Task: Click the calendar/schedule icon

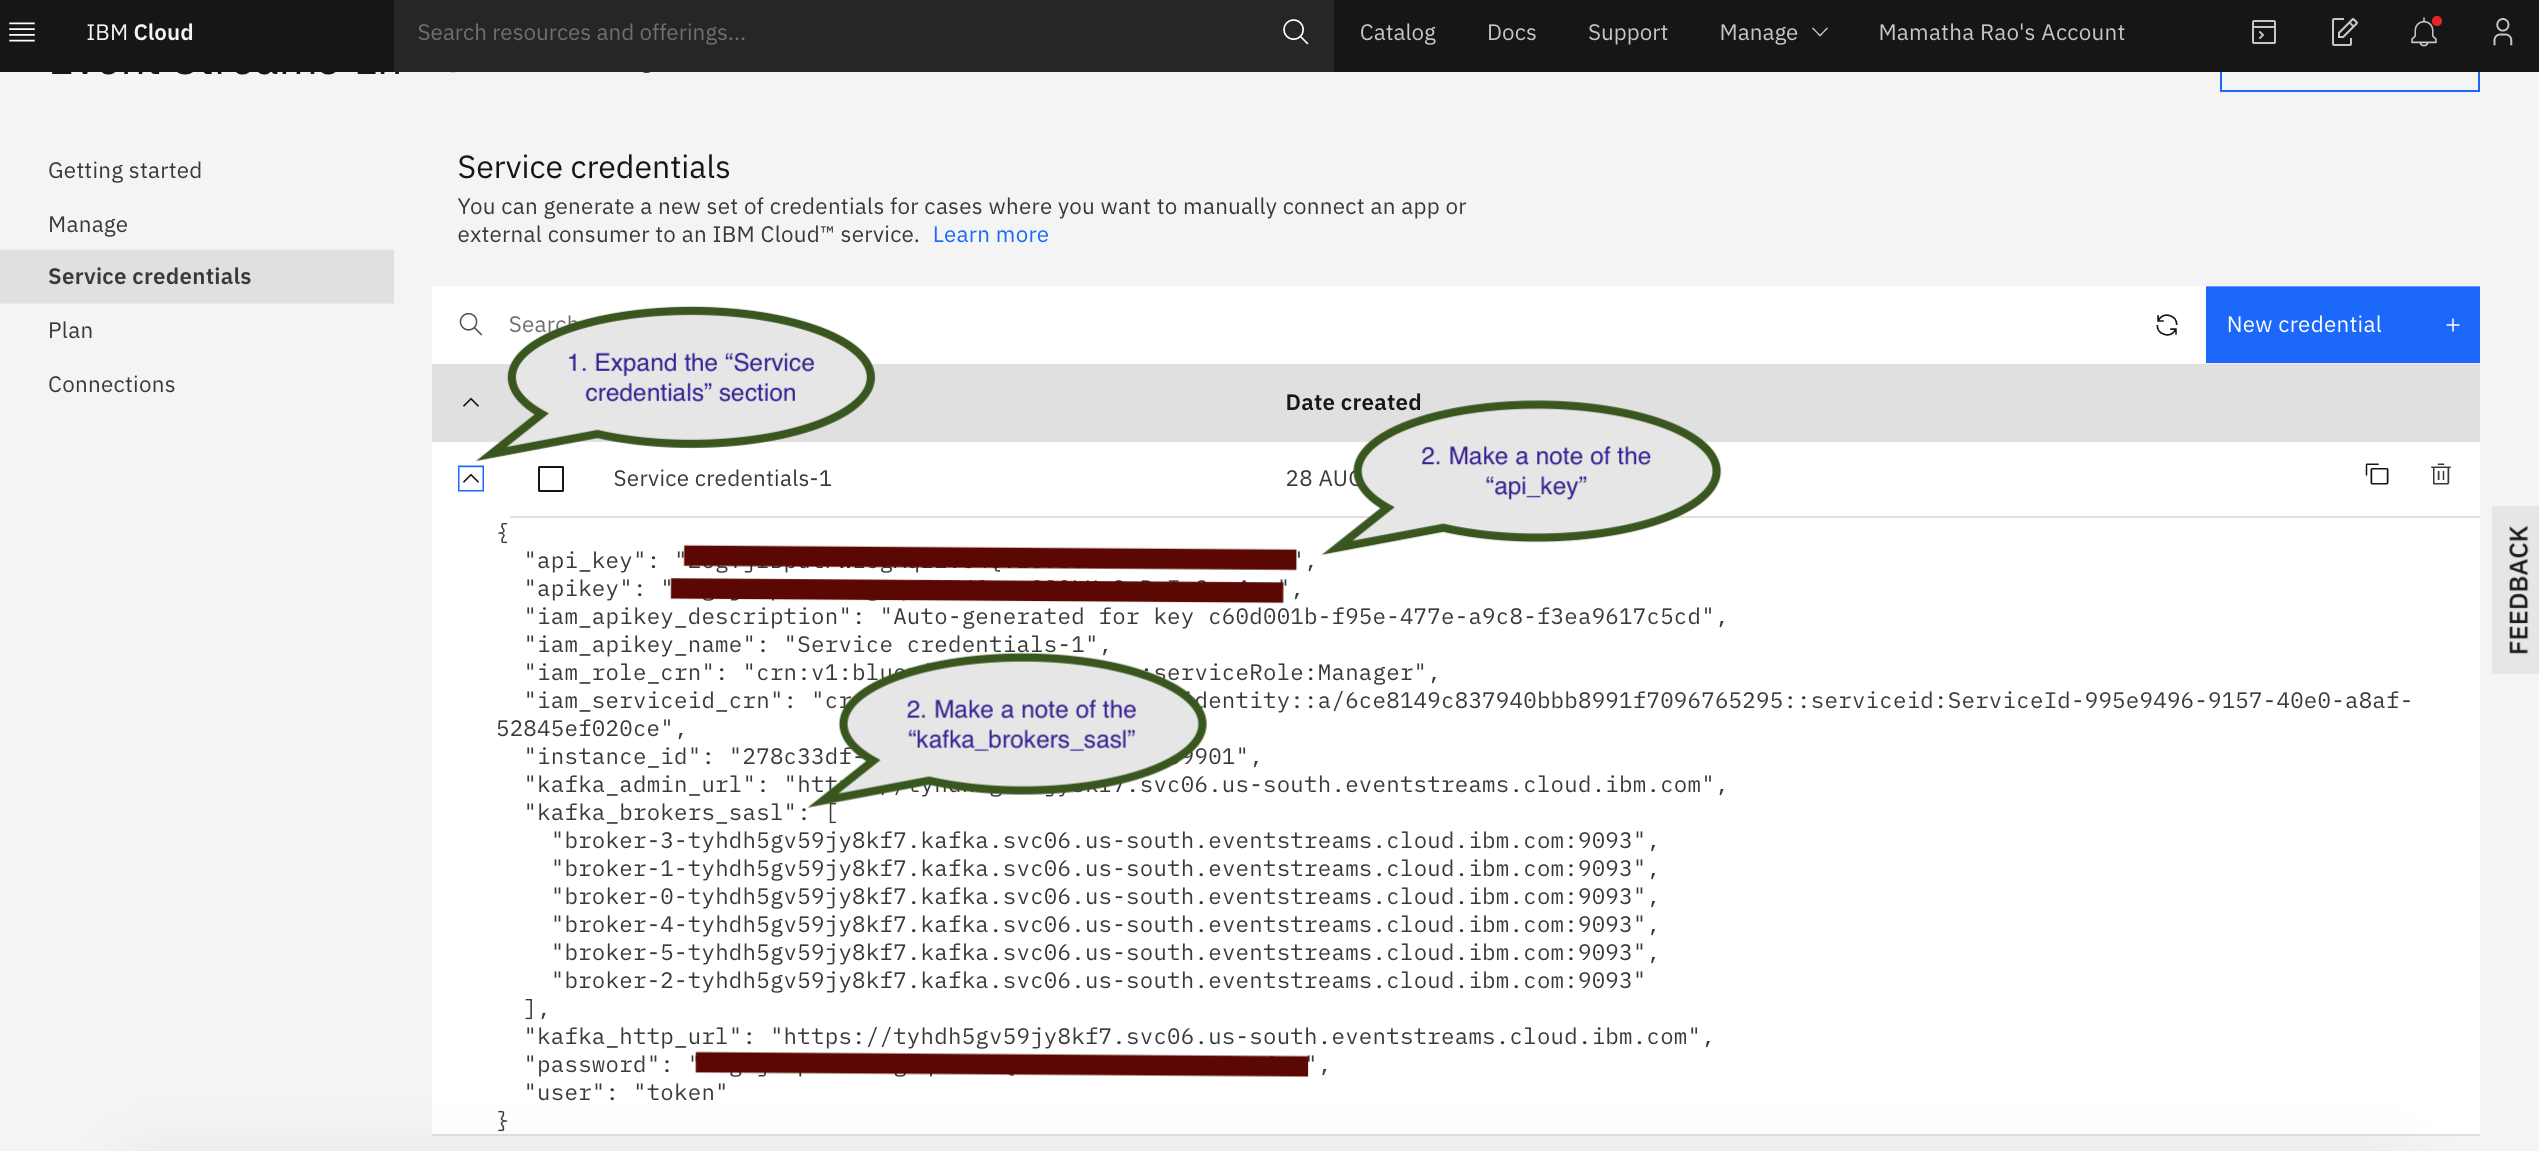Action: (x=2264, y=31)
